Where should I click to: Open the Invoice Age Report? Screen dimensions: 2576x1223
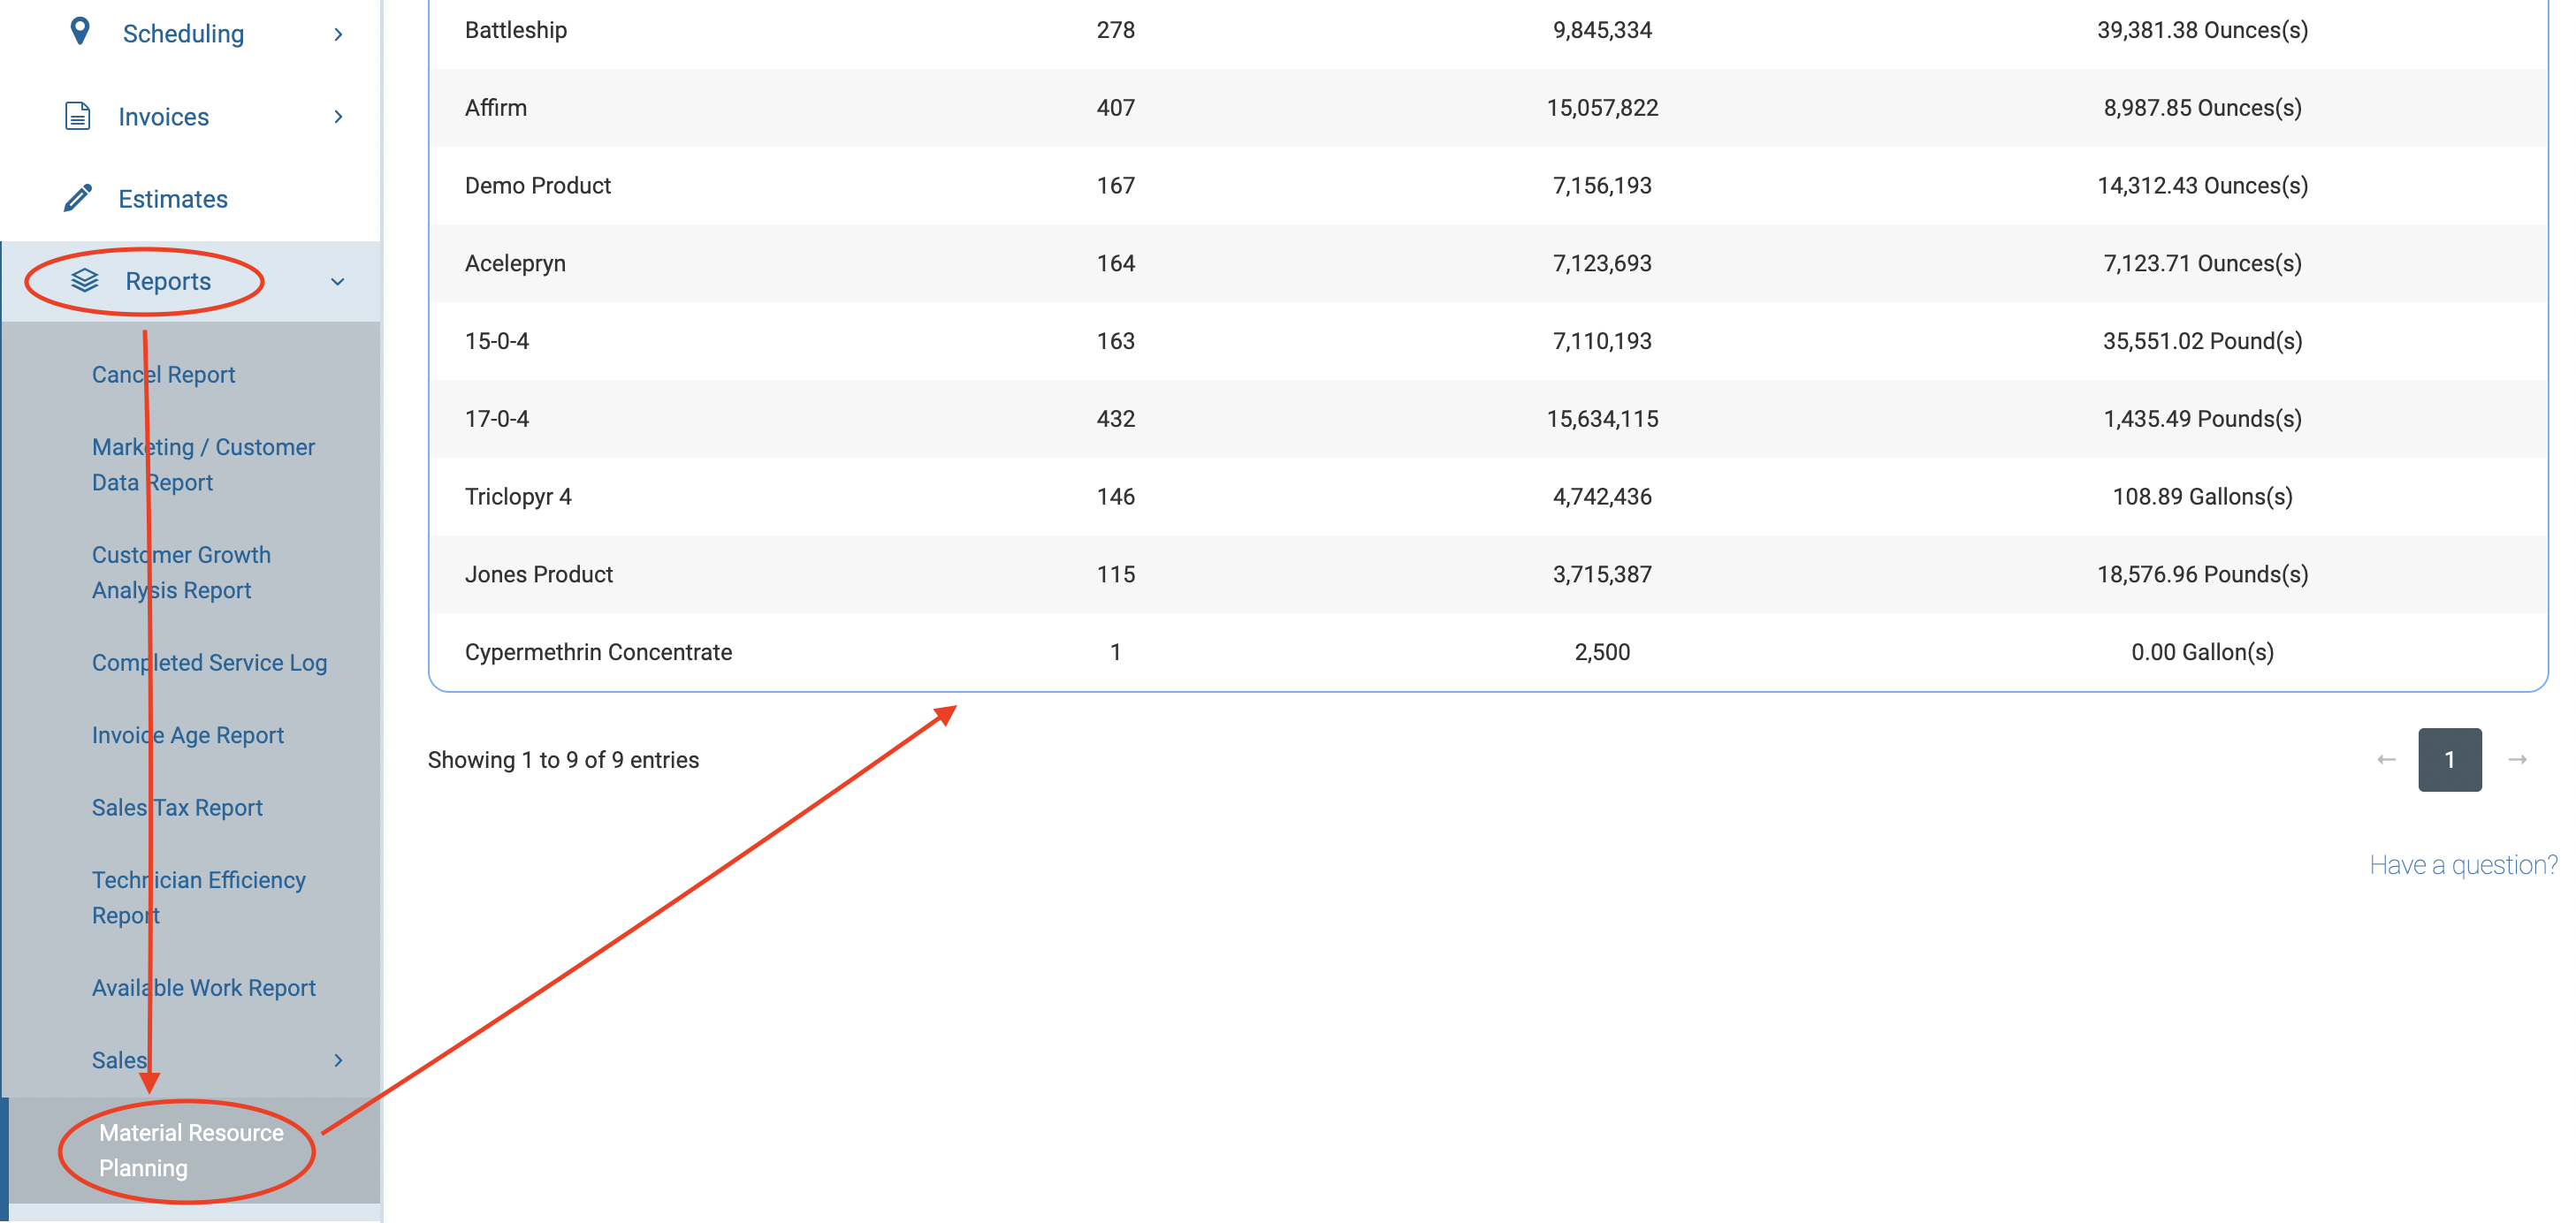click(x=188, y=735)
